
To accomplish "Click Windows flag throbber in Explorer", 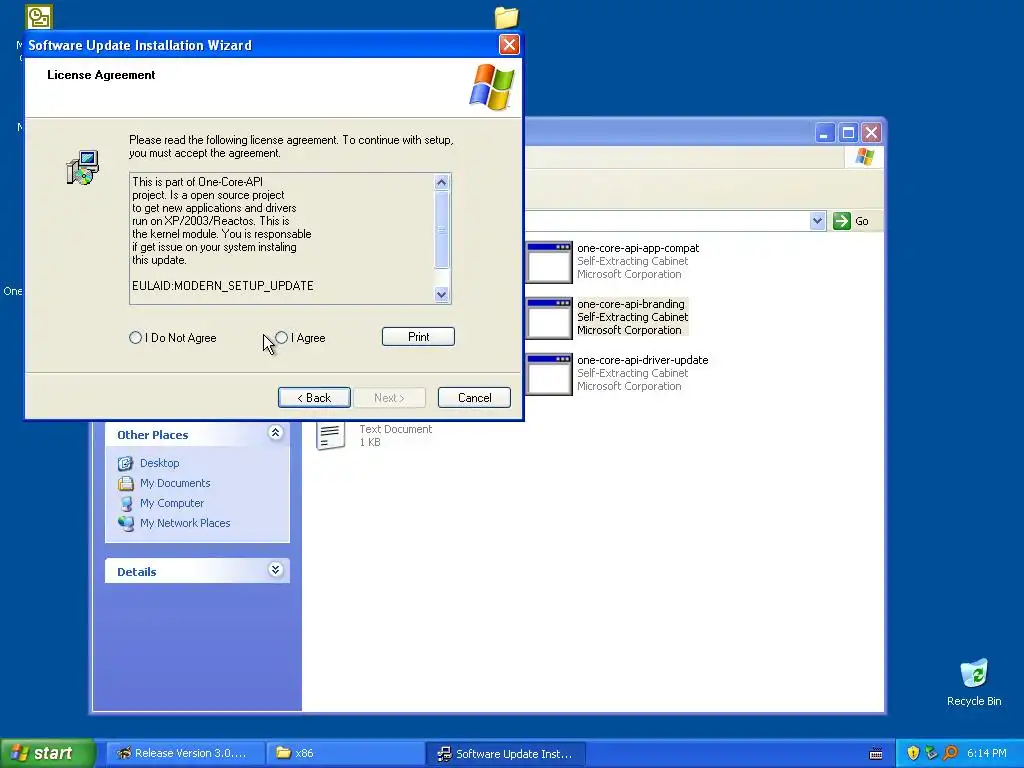I will click(864, 157).
